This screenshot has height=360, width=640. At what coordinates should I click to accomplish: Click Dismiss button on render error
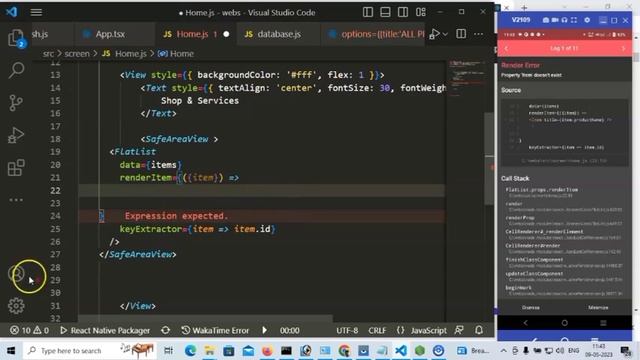point(531,307)
